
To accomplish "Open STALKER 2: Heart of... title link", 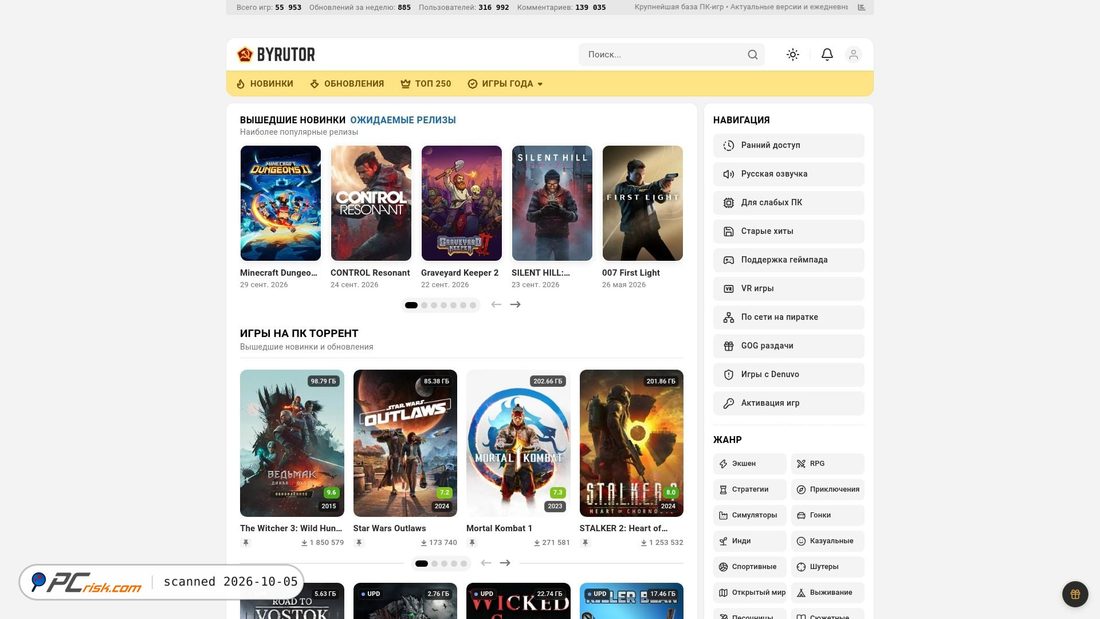I will 624,528.
